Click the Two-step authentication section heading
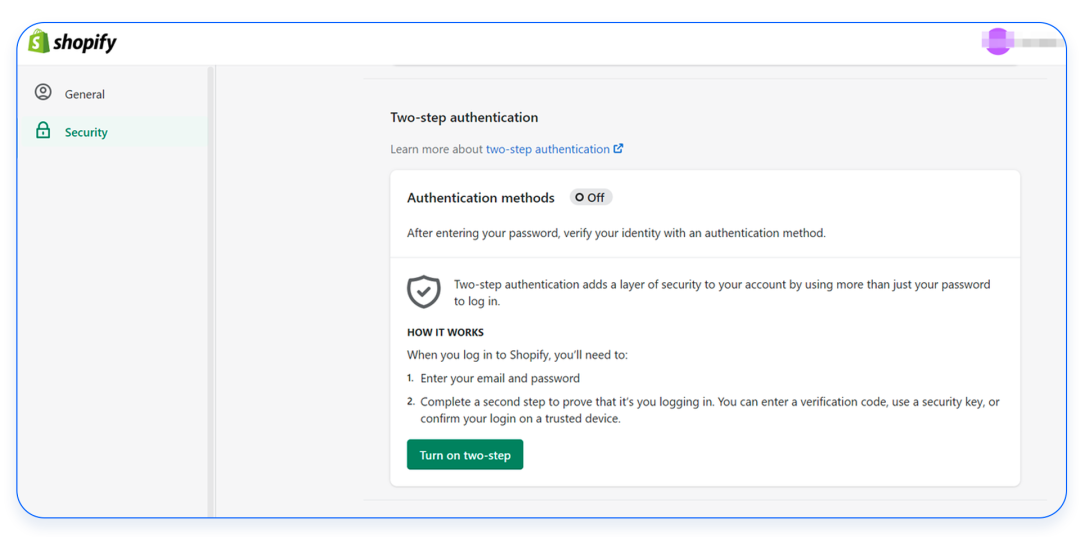The height and width of the screenshot is (537, 1080). click(464, 117)
